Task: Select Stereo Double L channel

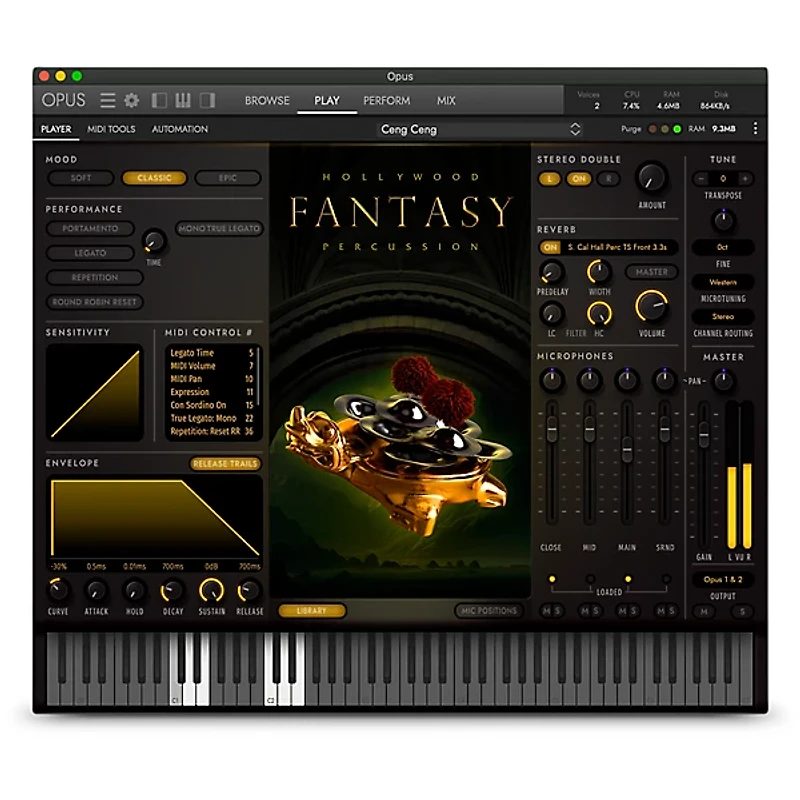Action: tap(549, 179)
